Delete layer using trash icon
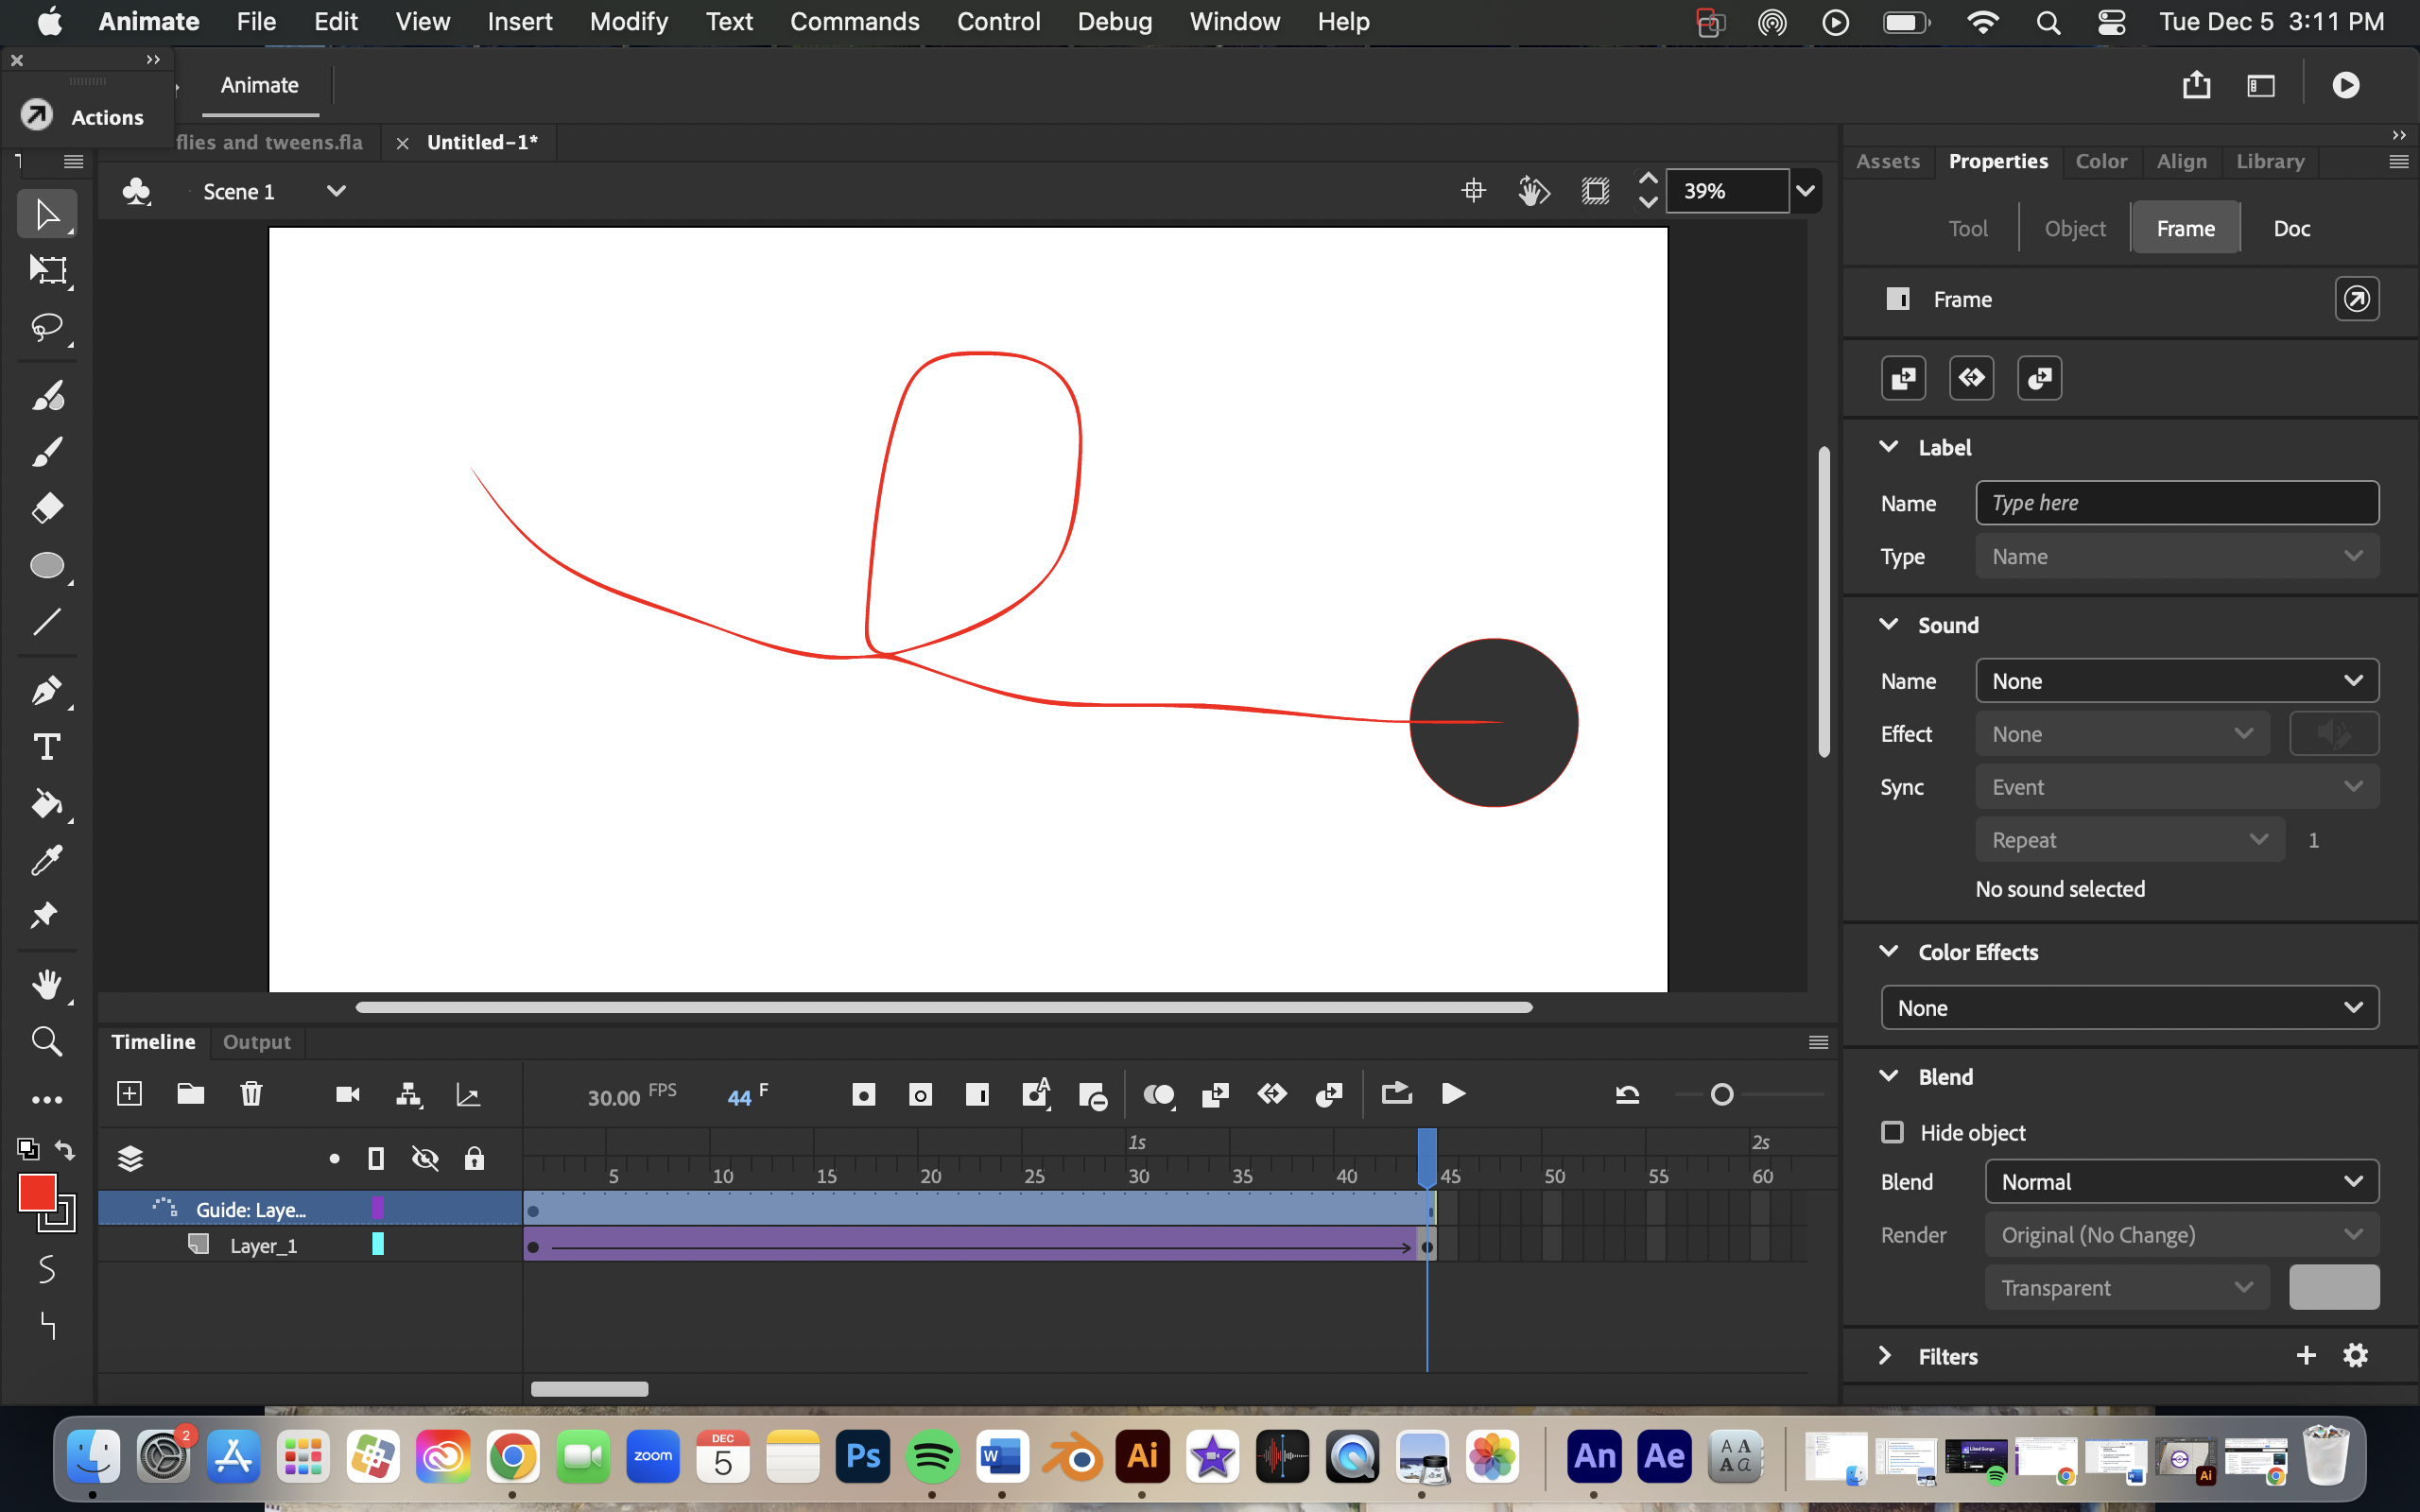The image size is (2420, 1512). pos(251,1094)
